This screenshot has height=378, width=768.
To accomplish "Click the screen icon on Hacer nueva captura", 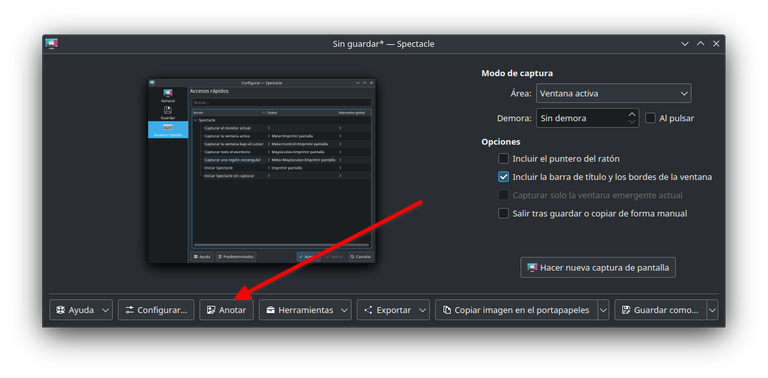I will [x=532, y=267].
